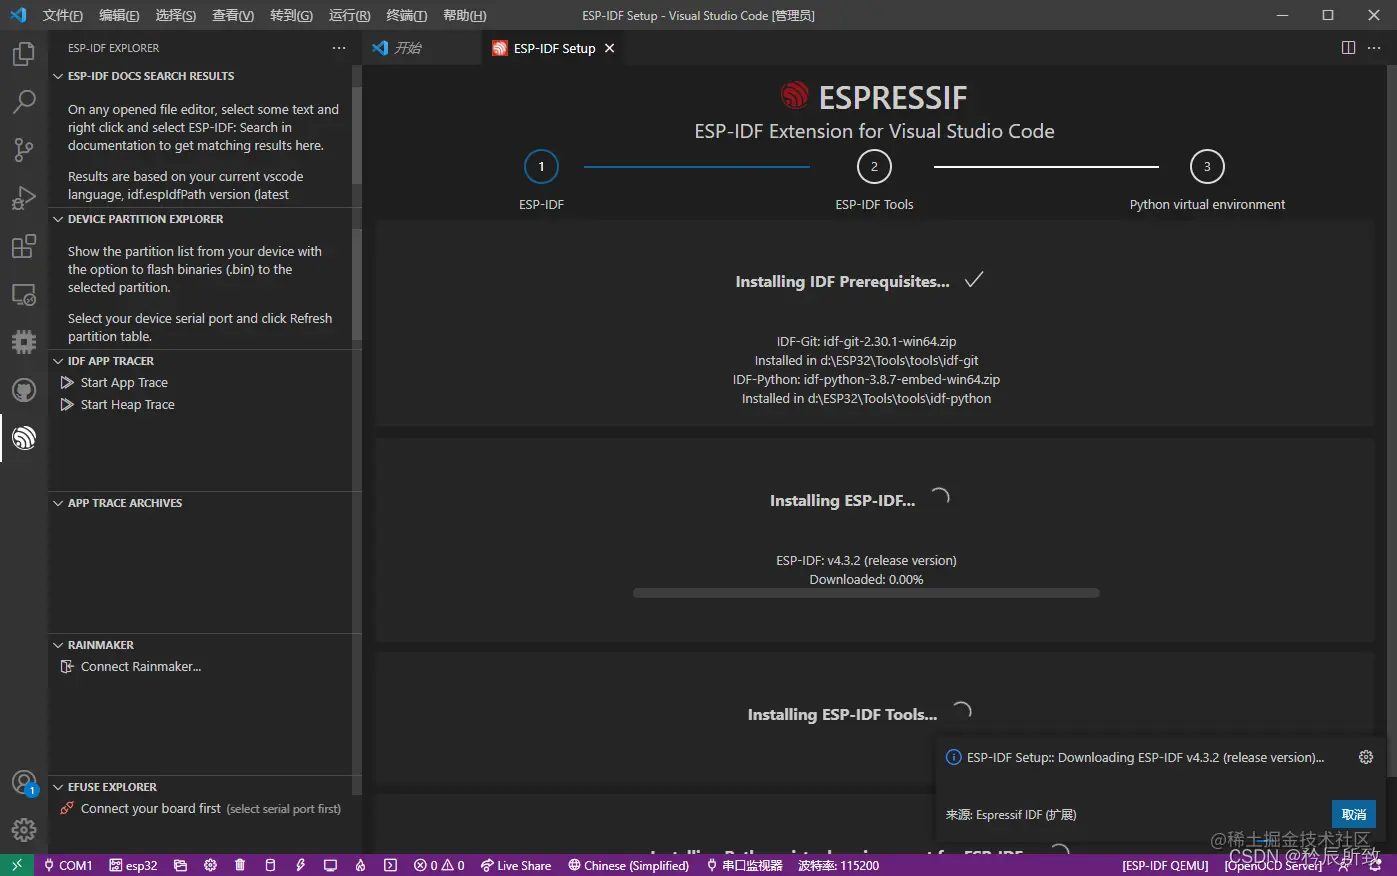
Task: Click [ESP-IDF QEMU] status bar item
Action: click(1165, 865)
